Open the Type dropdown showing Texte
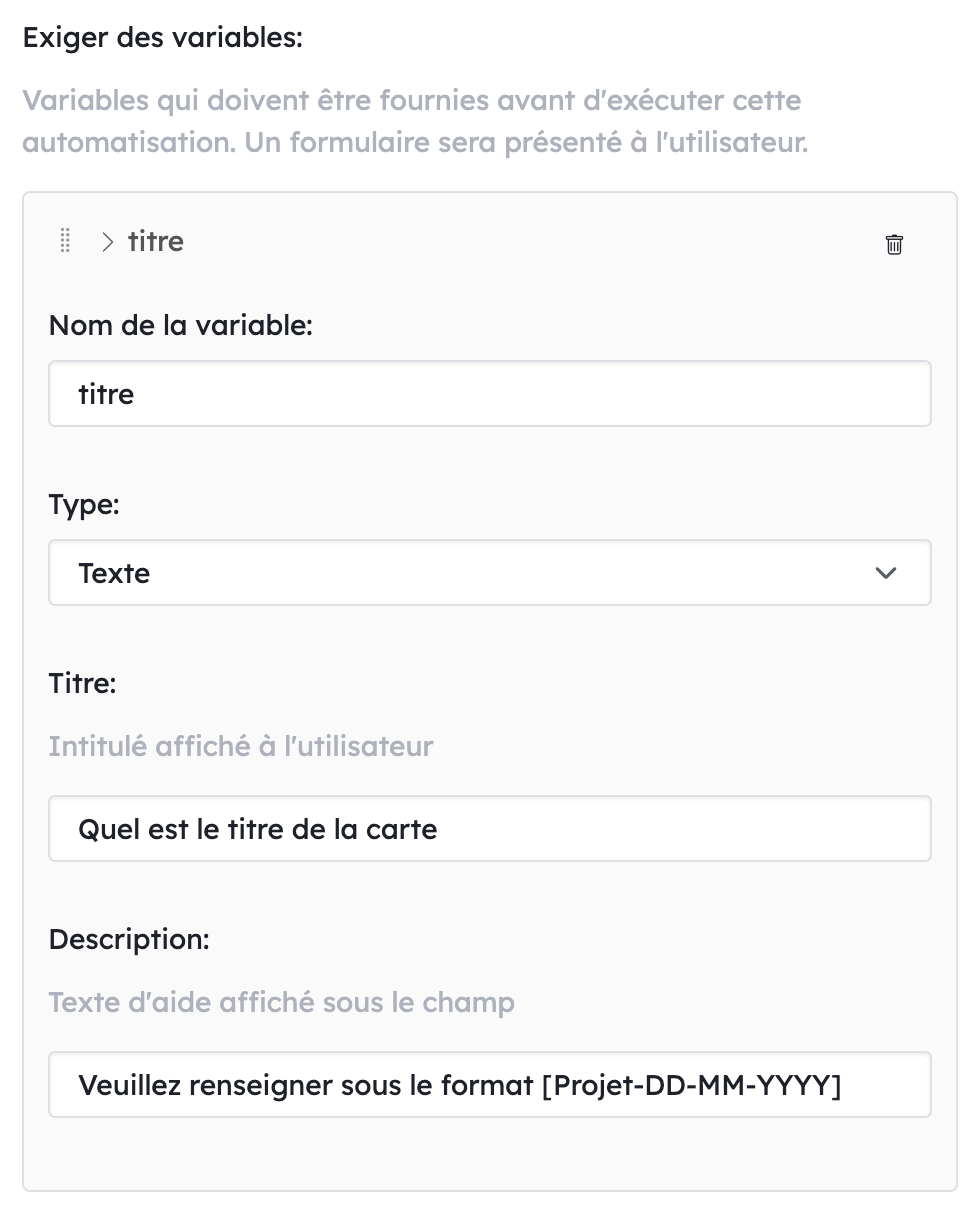Image resolution: width=976 pixels, height=1208 pixels. 489,572
